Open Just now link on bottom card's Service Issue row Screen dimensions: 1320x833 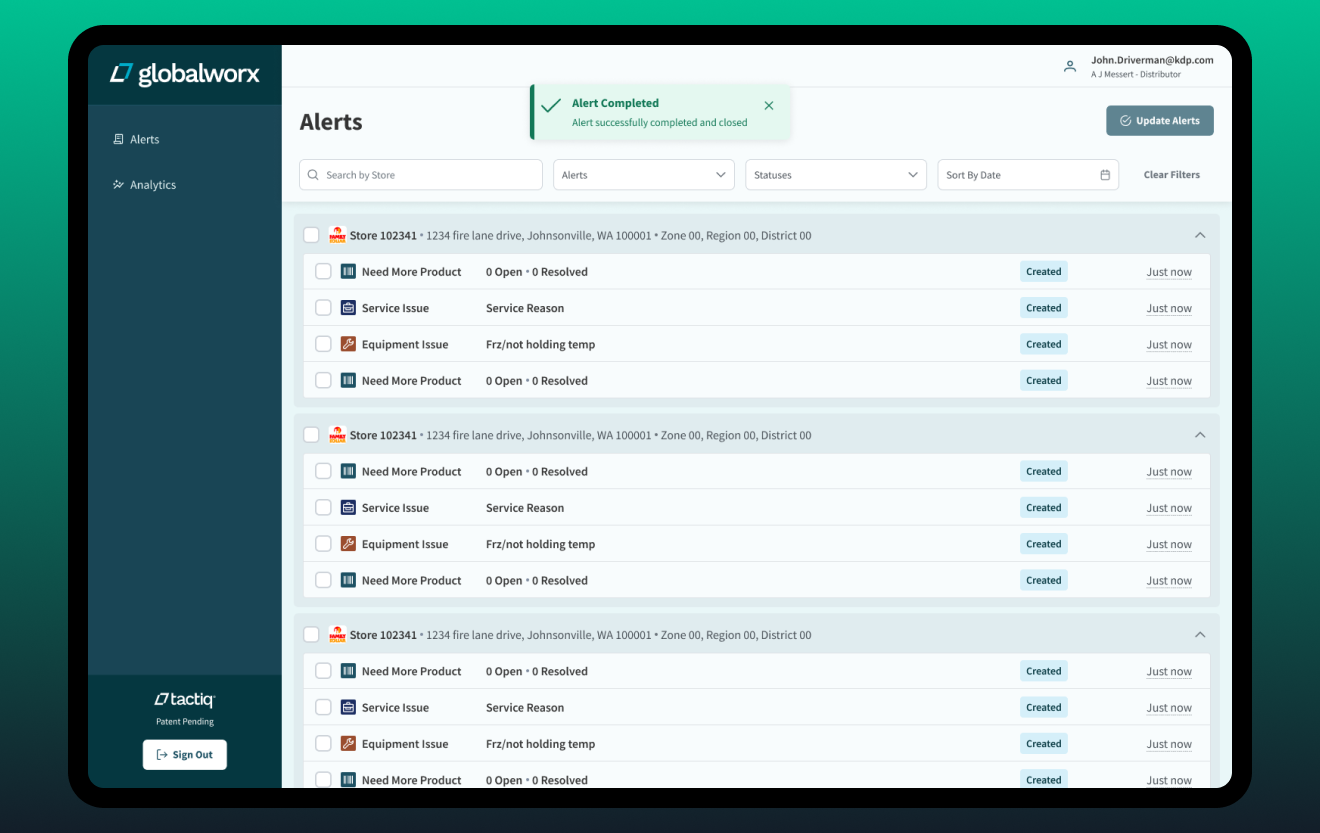pyautogui.click(x=1169, y=708)
